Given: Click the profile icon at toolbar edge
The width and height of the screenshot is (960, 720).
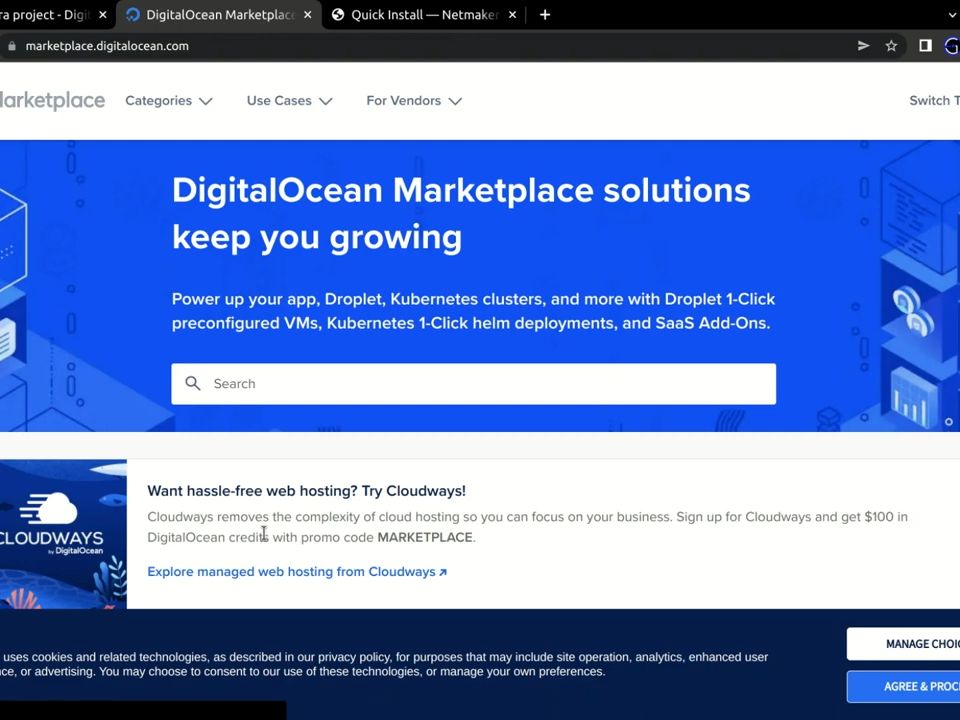Looking at the screenshot, I should click(x=952, y=46).
